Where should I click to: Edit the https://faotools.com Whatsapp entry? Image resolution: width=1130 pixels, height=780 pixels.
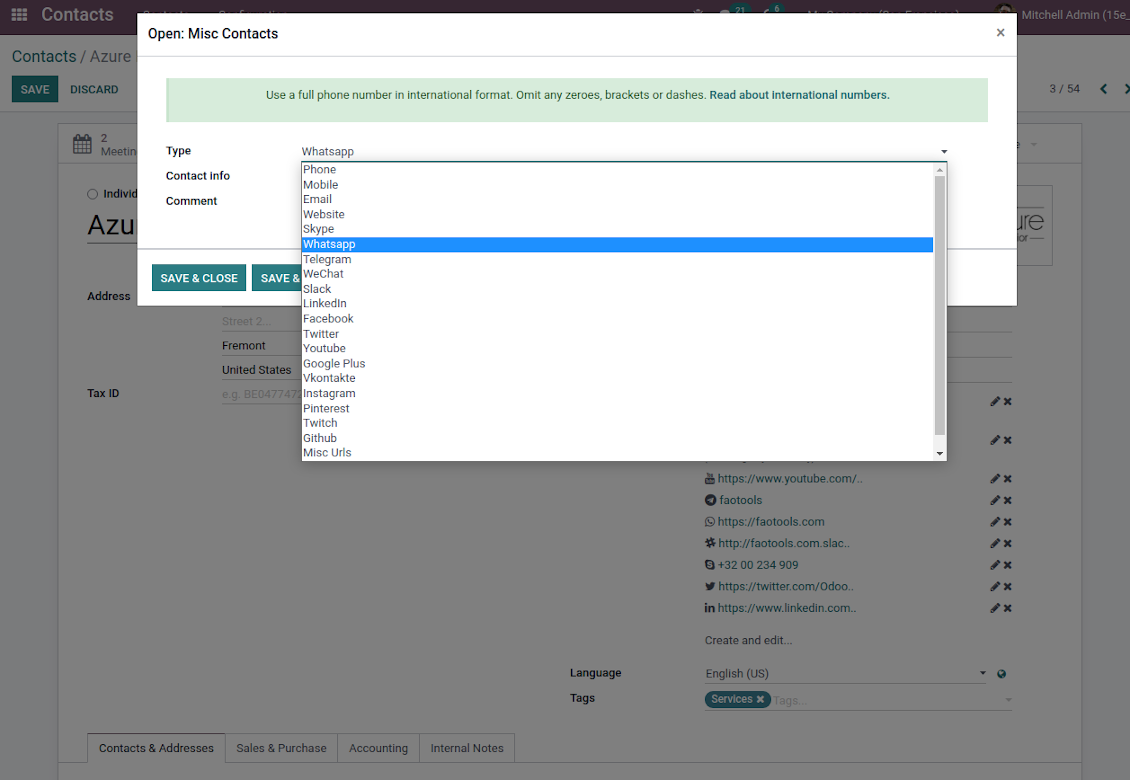tap(995, 522)
